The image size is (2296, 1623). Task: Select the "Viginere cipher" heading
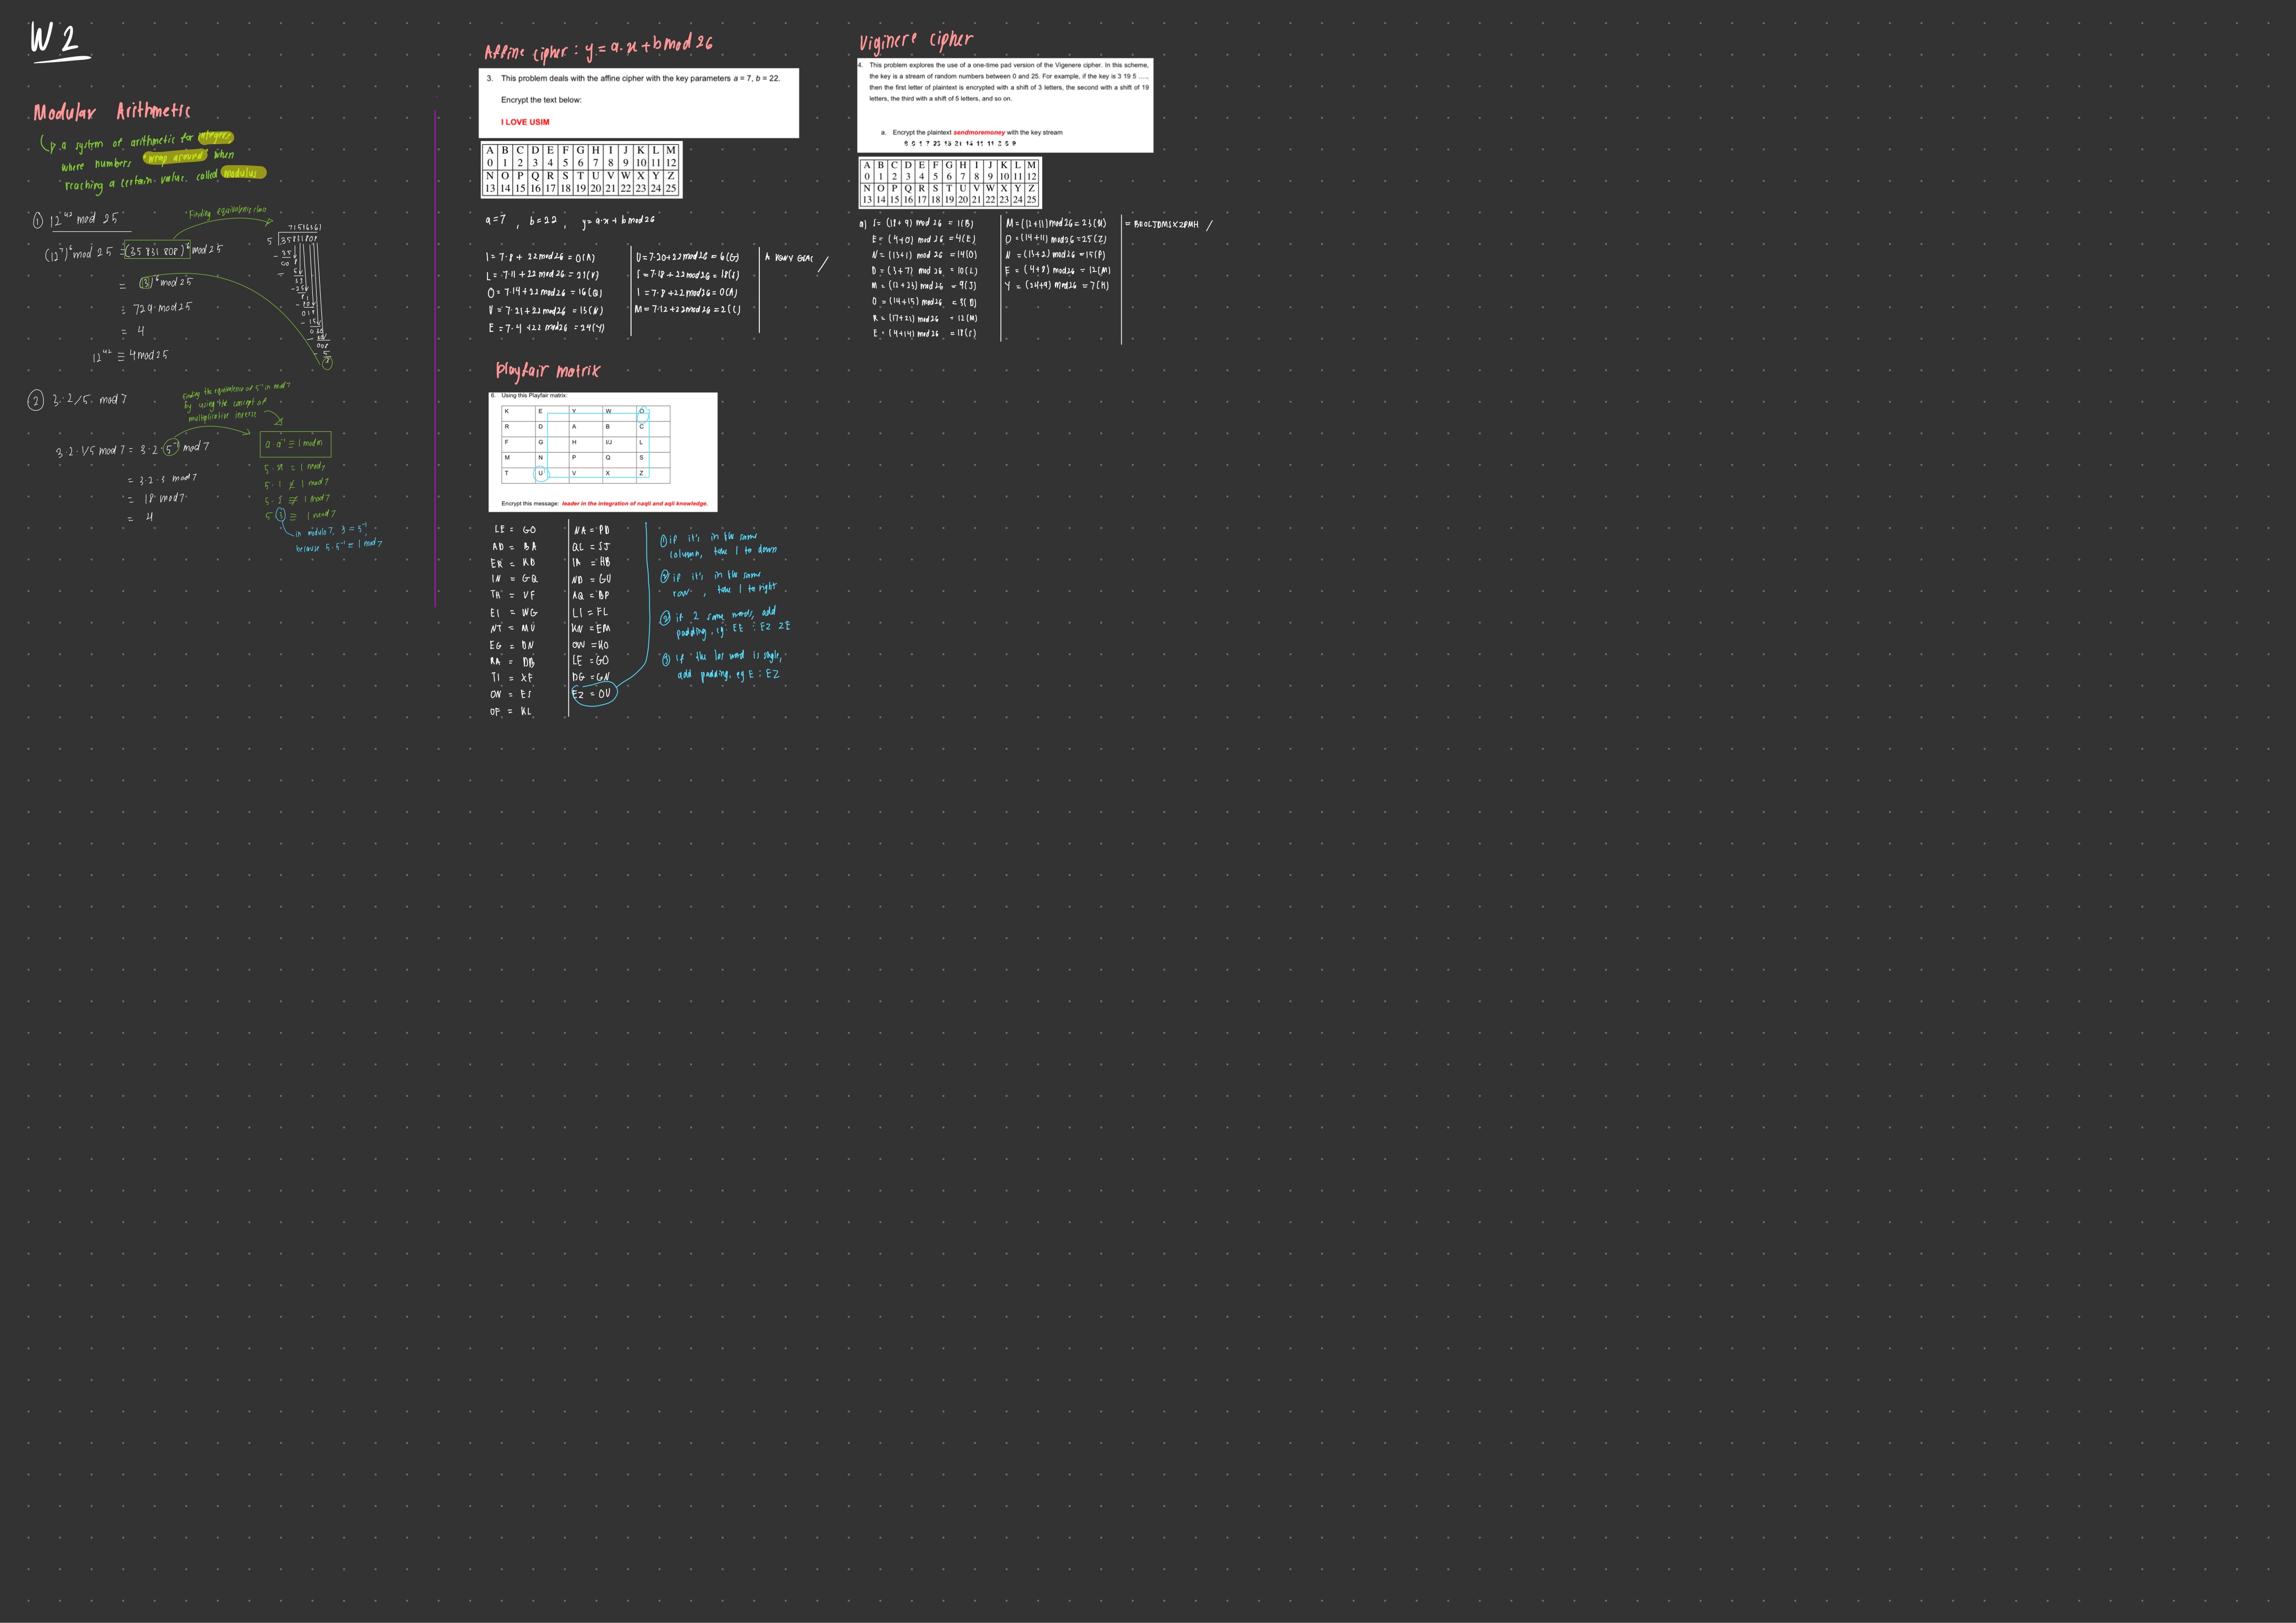pyautogui.click(x=915, y=41)
